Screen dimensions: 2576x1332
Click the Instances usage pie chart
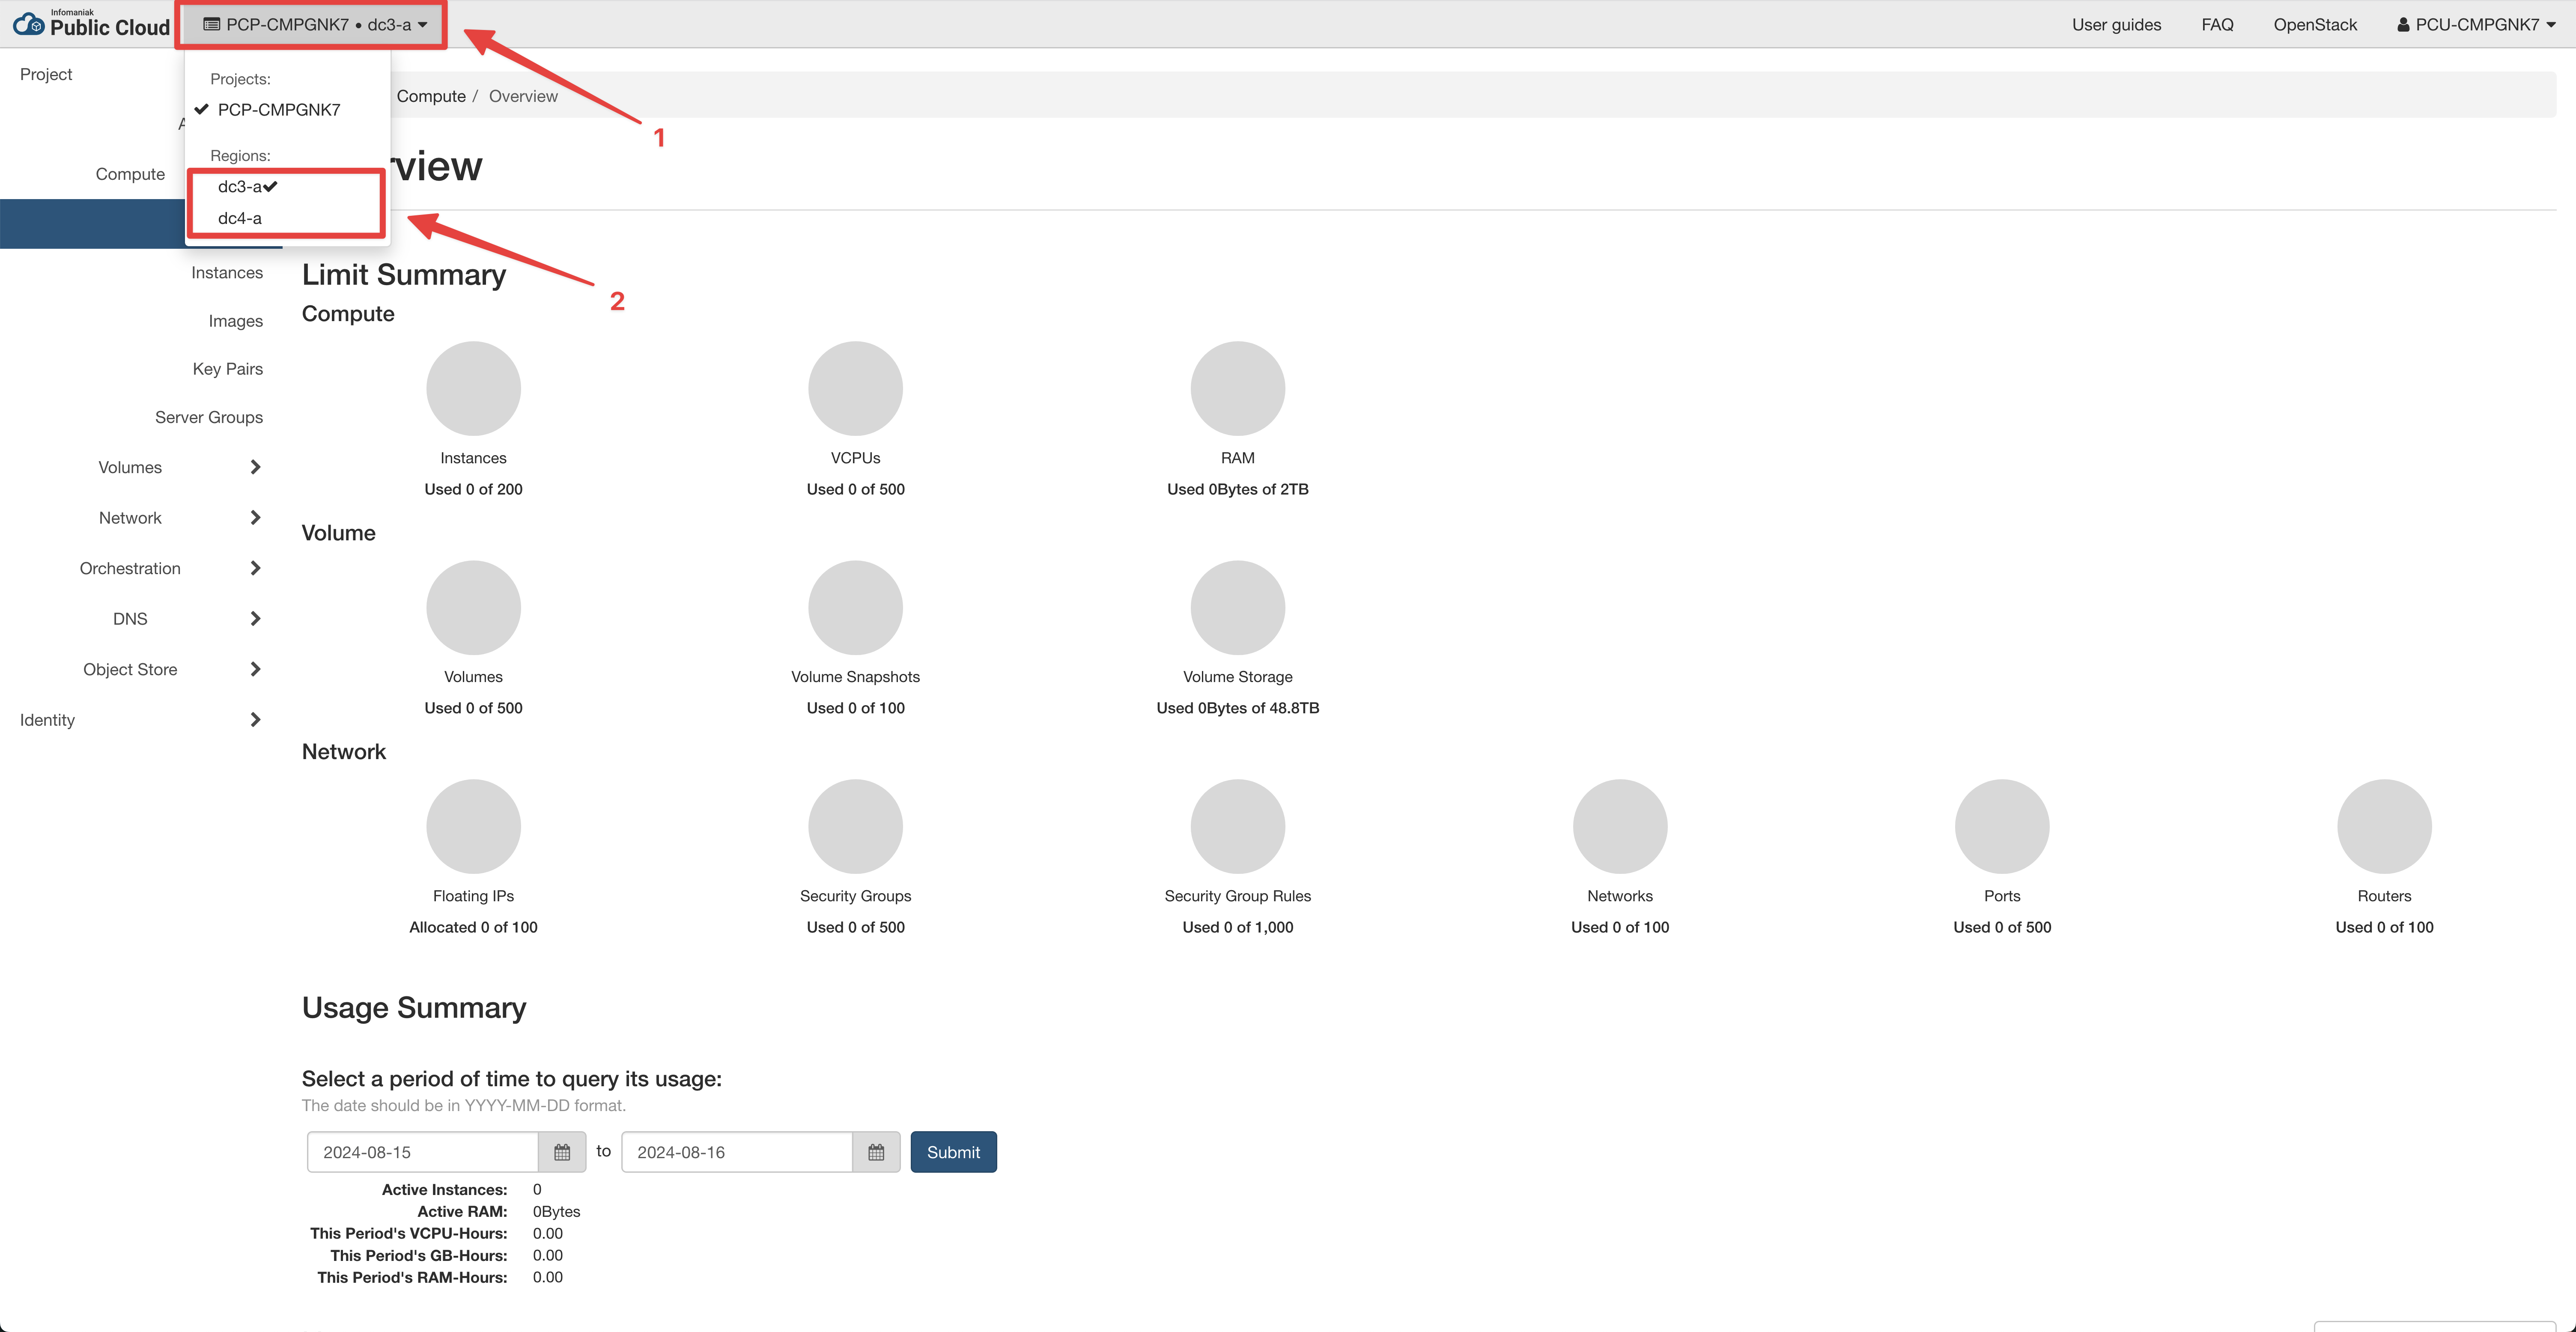click(473, 388)
